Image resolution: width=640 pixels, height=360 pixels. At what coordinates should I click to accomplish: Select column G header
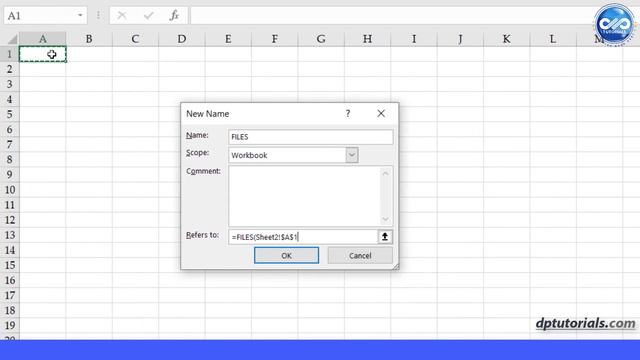tap(321, 39)
